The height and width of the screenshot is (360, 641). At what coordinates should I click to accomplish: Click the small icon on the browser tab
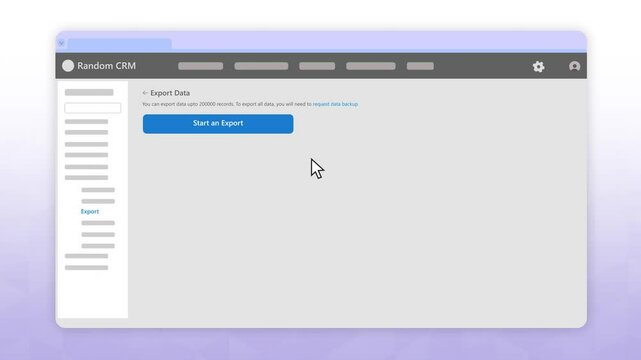point(61,43)
